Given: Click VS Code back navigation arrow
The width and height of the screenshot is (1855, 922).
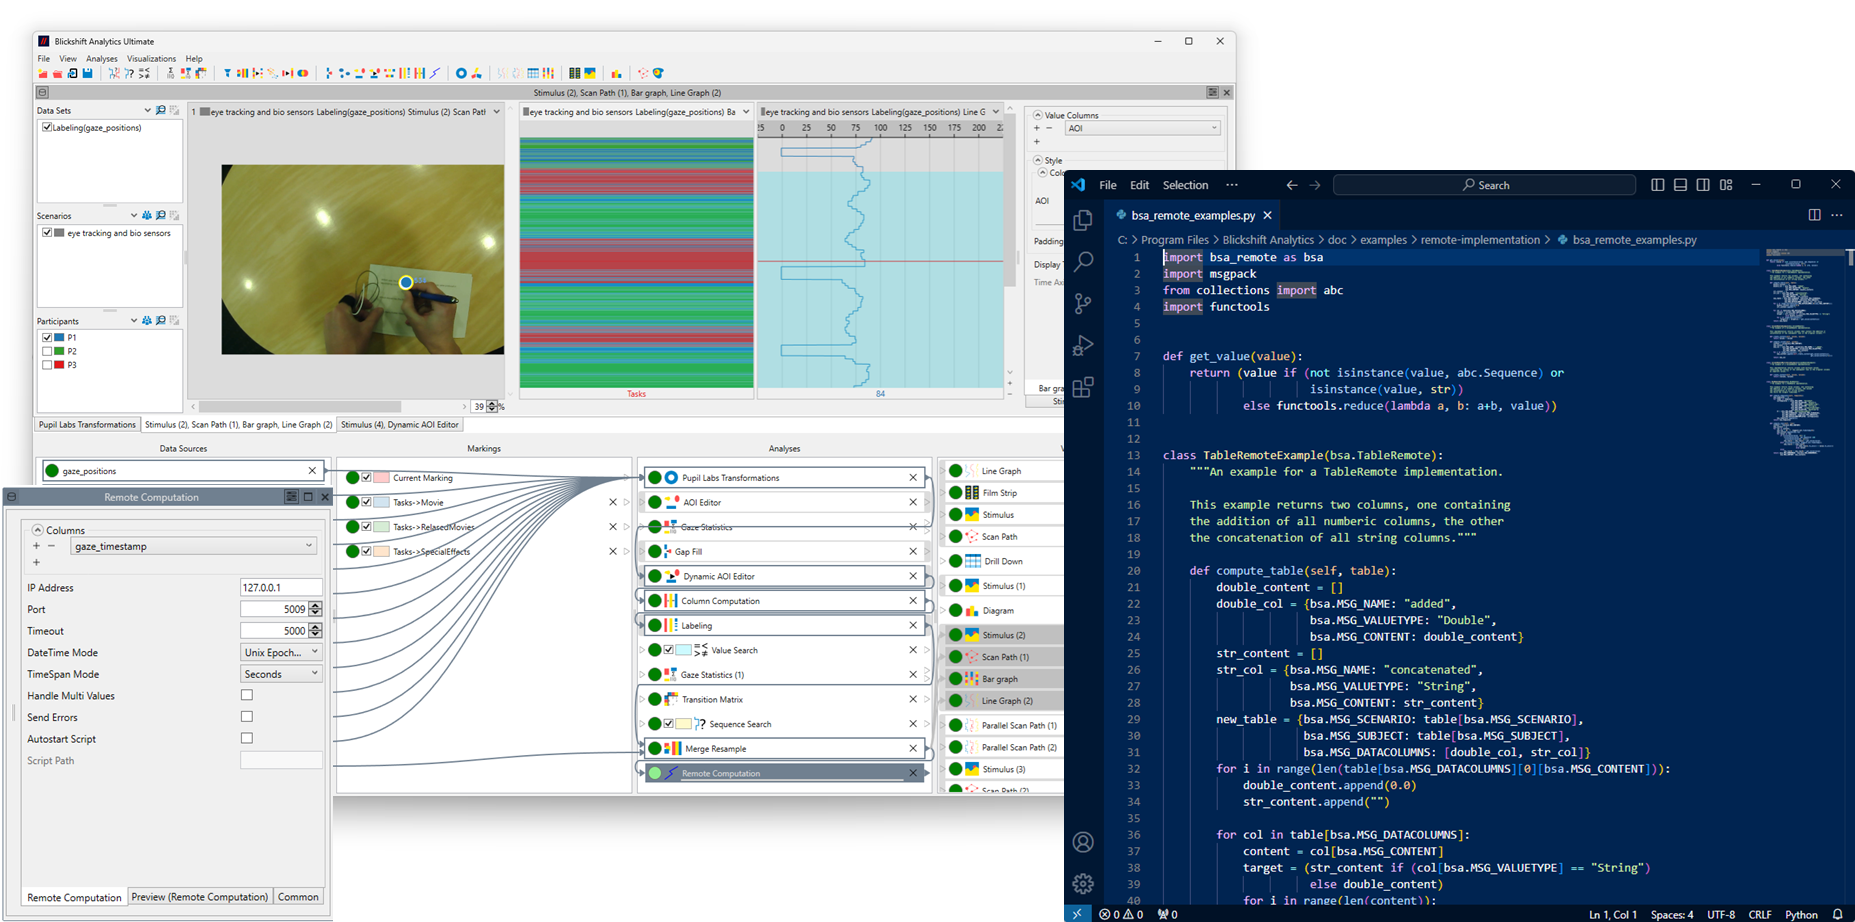Looking at the screenshot, I should 1292,185.
